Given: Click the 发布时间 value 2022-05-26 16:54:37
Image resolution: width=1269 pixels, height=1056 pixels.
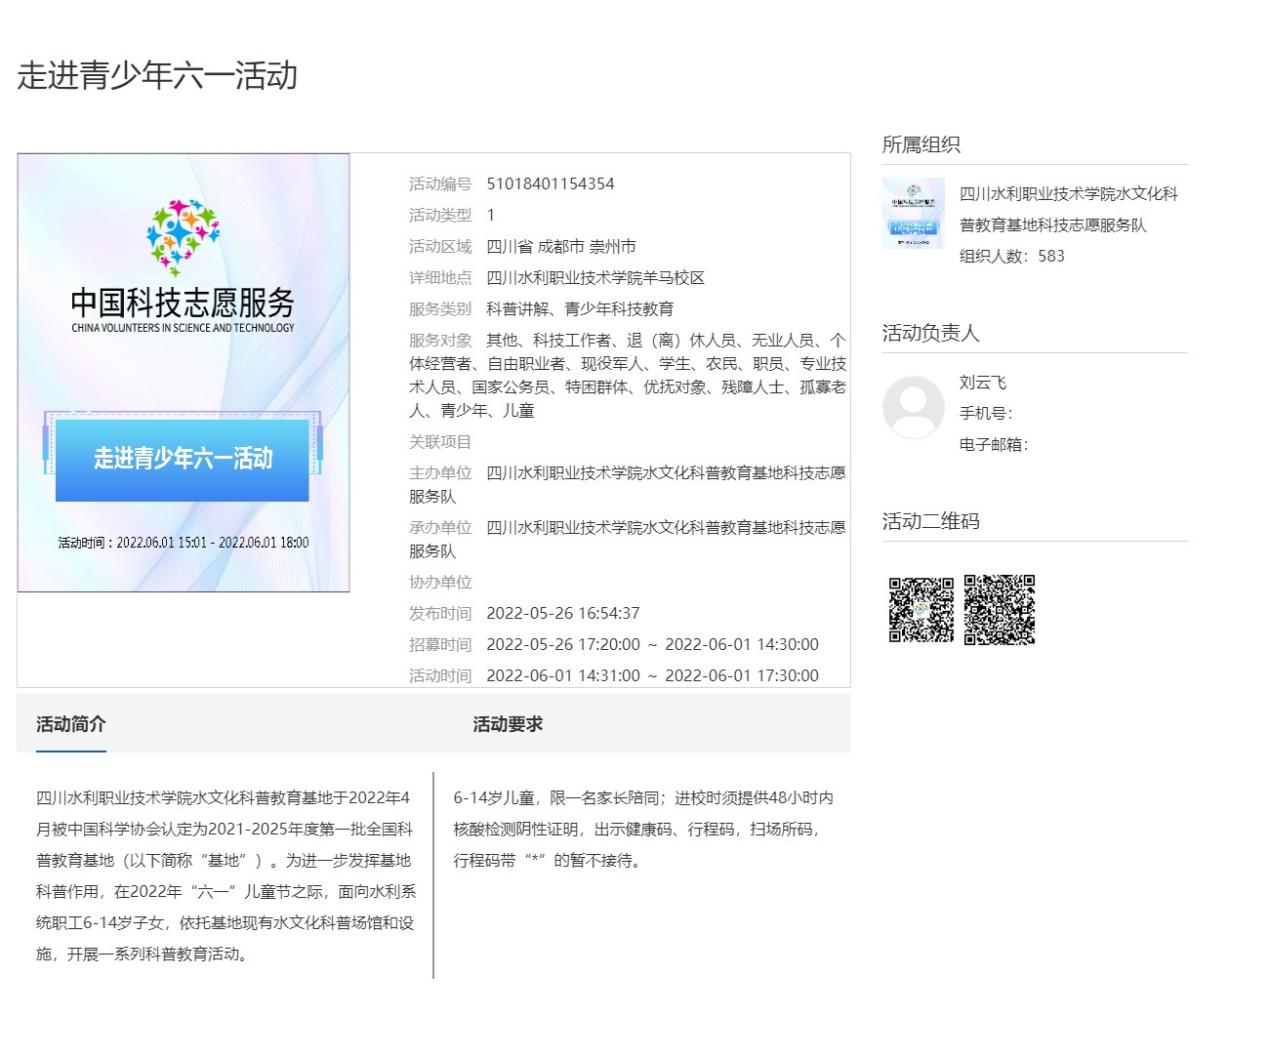Looking at the screenshot, I should 562,613.
